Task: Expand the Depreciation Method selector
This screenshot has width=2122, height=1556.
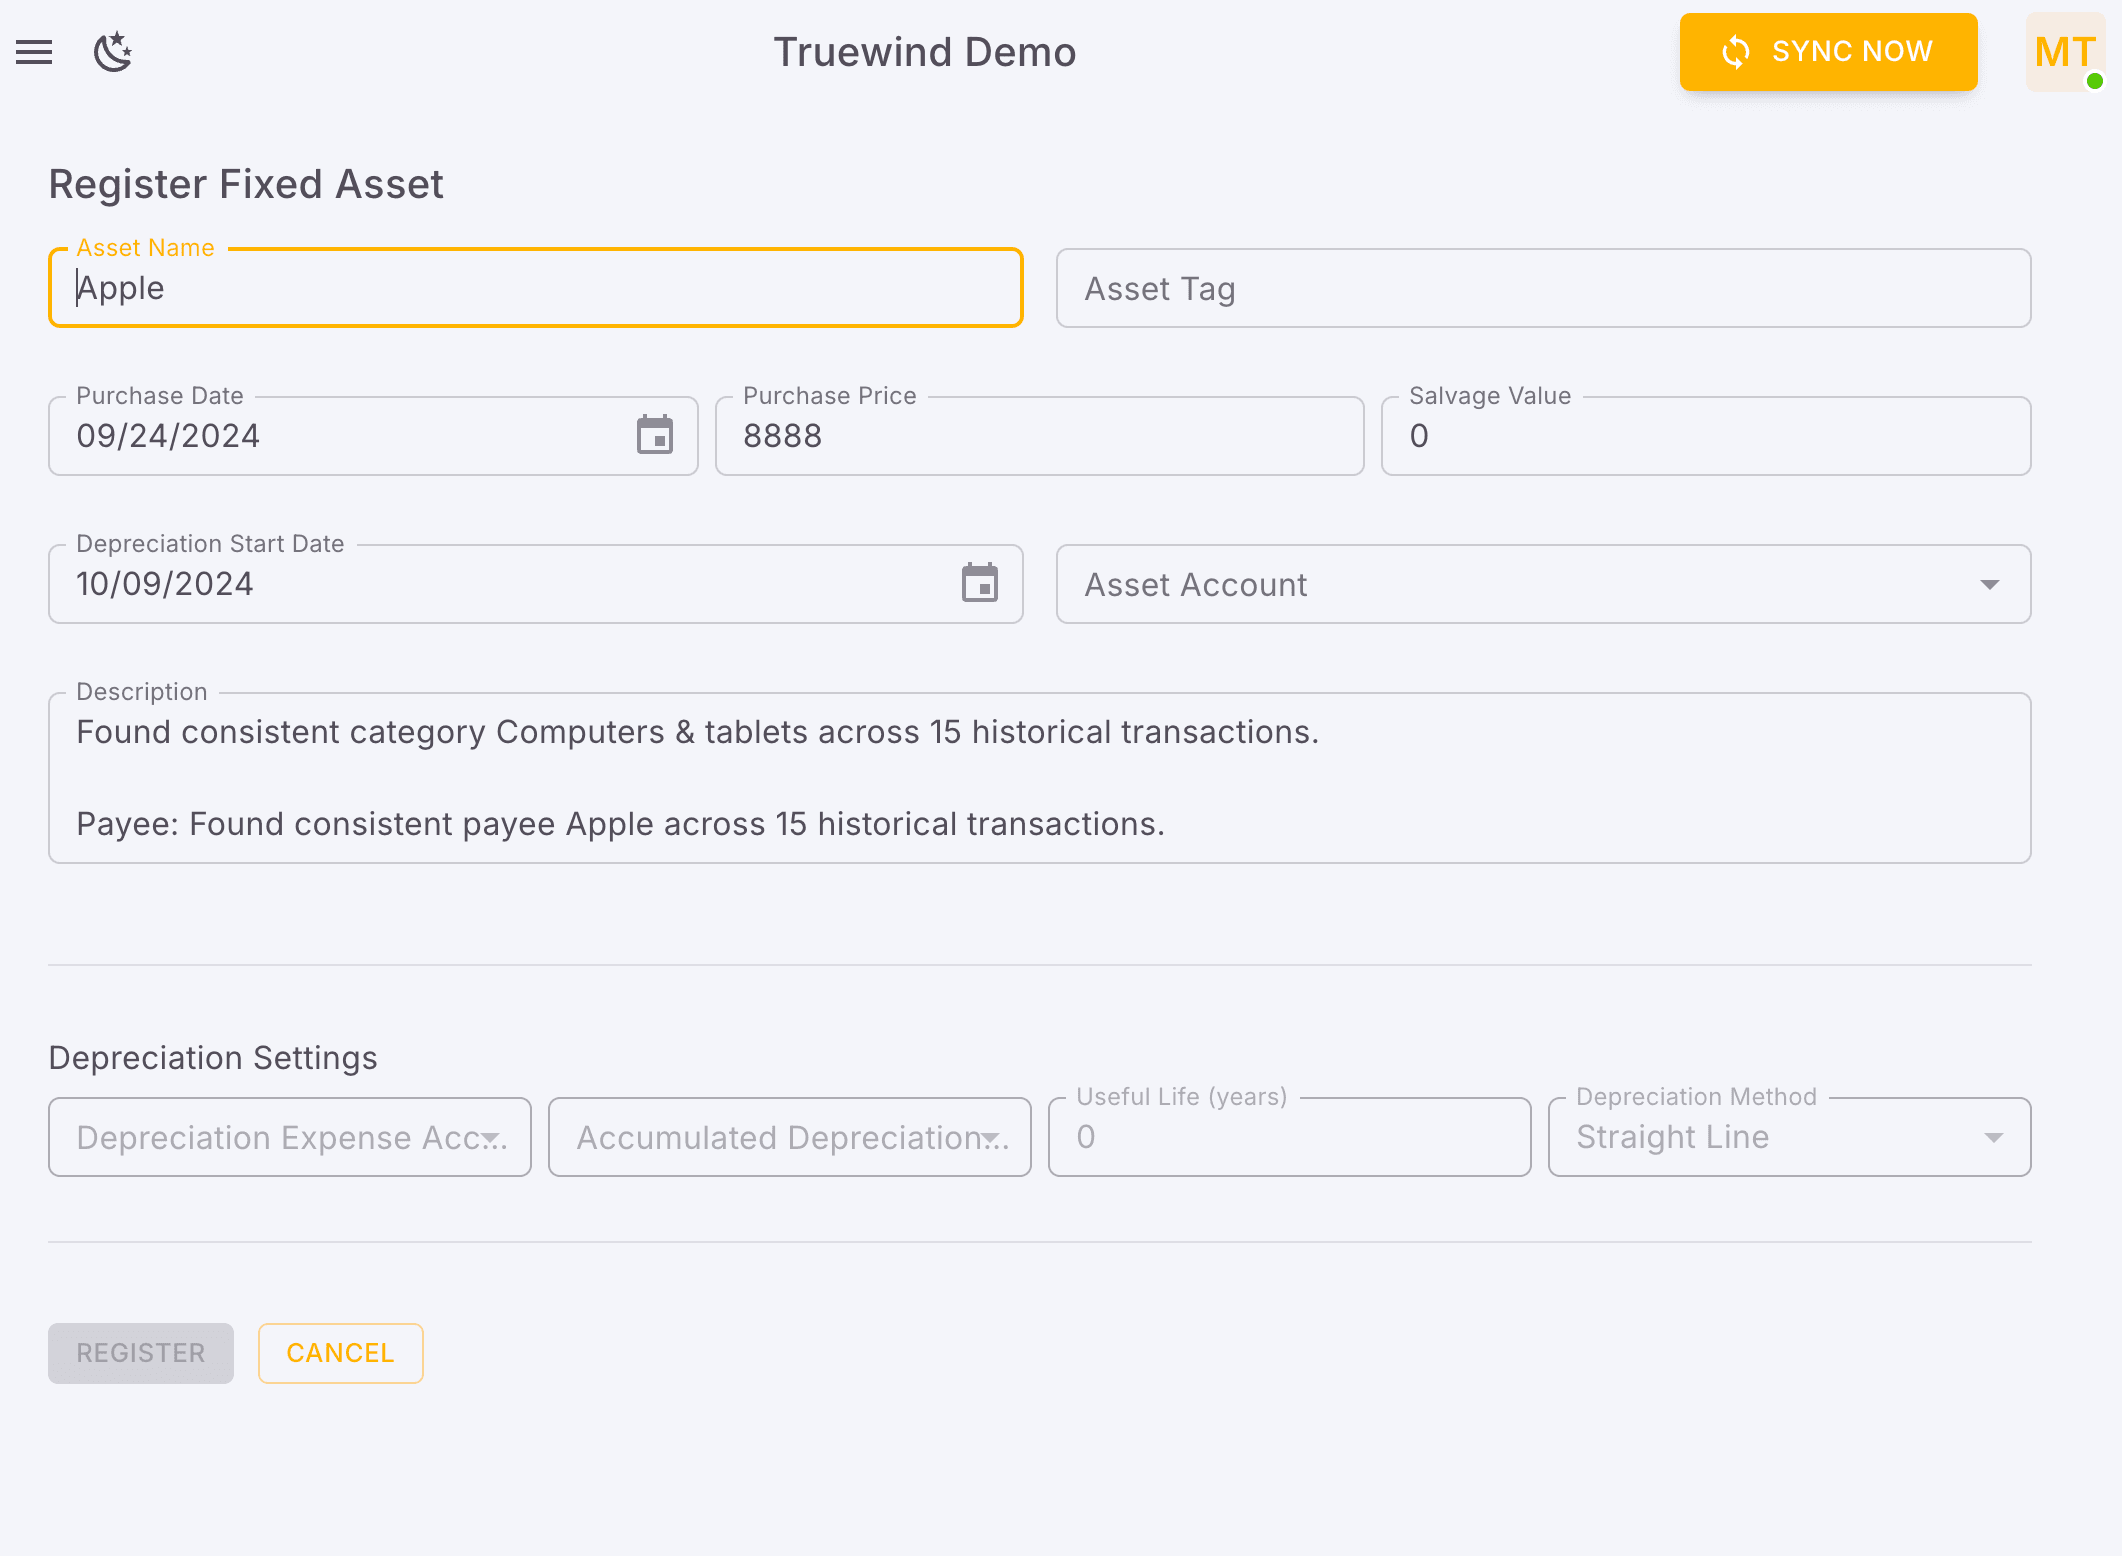Action: click(x=1995, y=1137)
